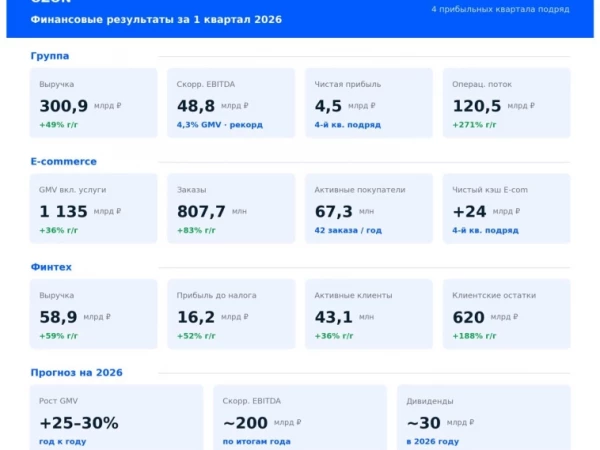
Task: Click the GMV value 1 135
Action: coord(64,212)
